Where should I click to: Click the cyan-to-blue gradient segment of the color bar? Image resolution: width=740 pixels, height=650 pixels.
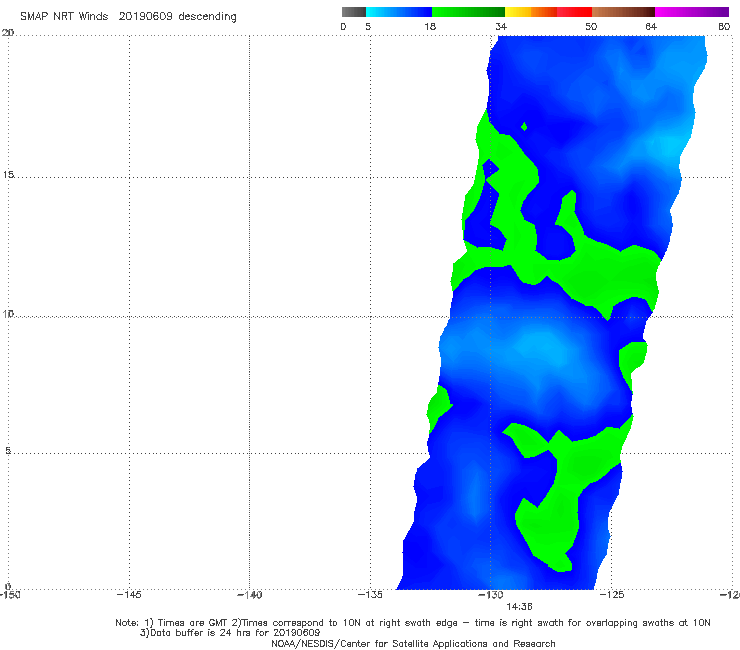tap(399, 12)
